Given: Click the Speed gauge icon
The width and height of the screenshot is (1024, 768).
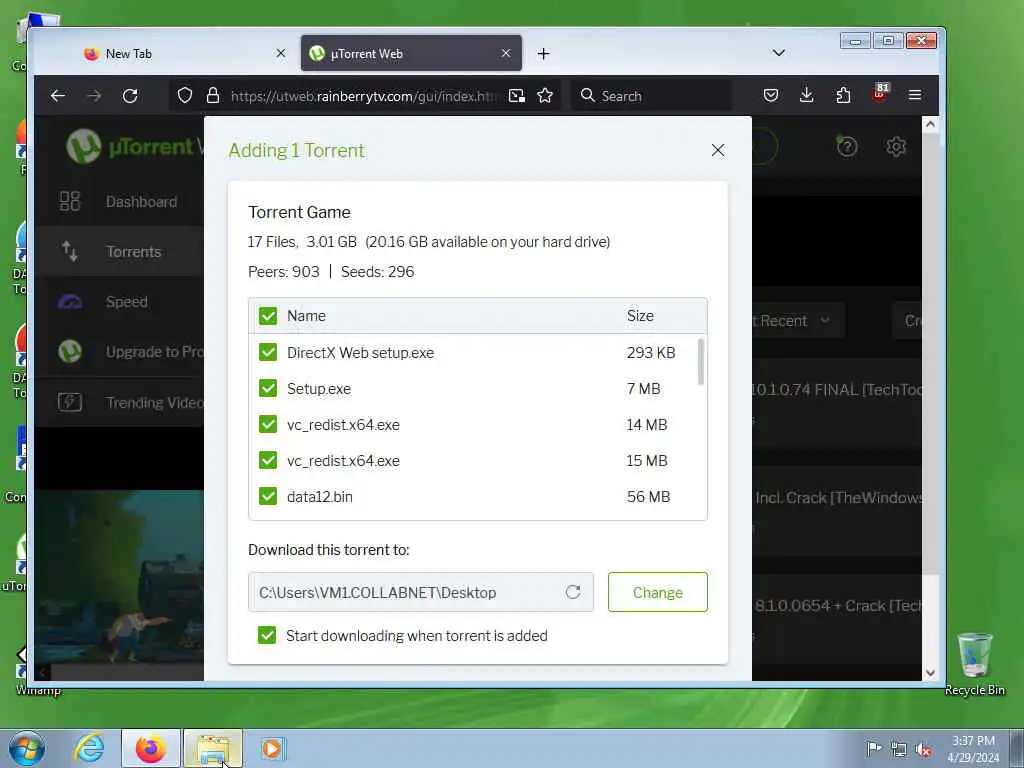Looking at the screenshot, I should (x=70, y=302).
